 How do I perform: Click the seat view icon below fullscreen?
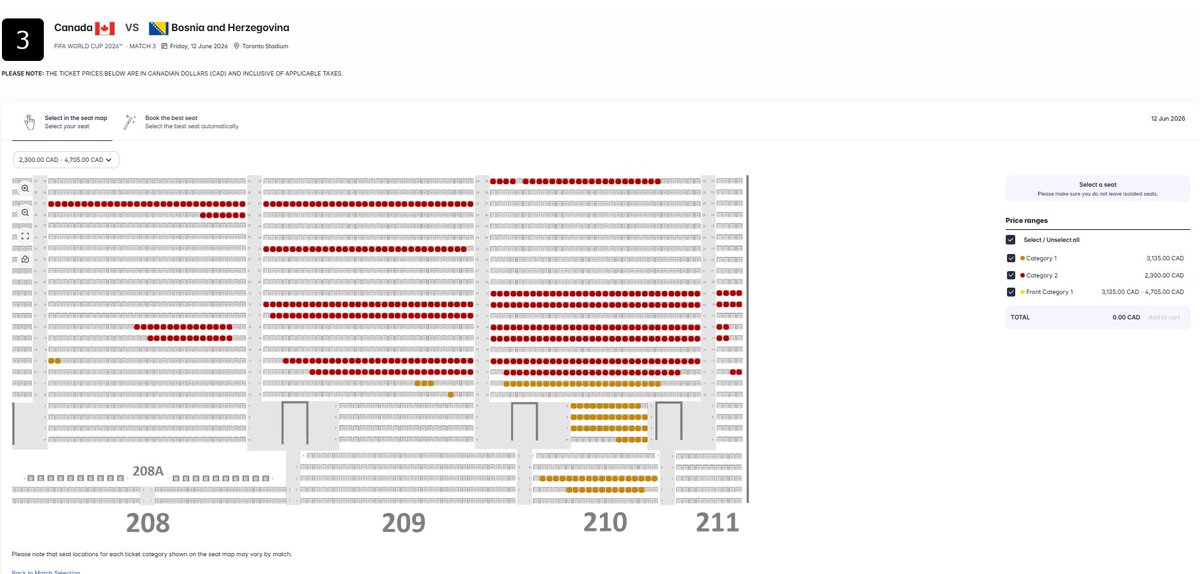[25, 259]
